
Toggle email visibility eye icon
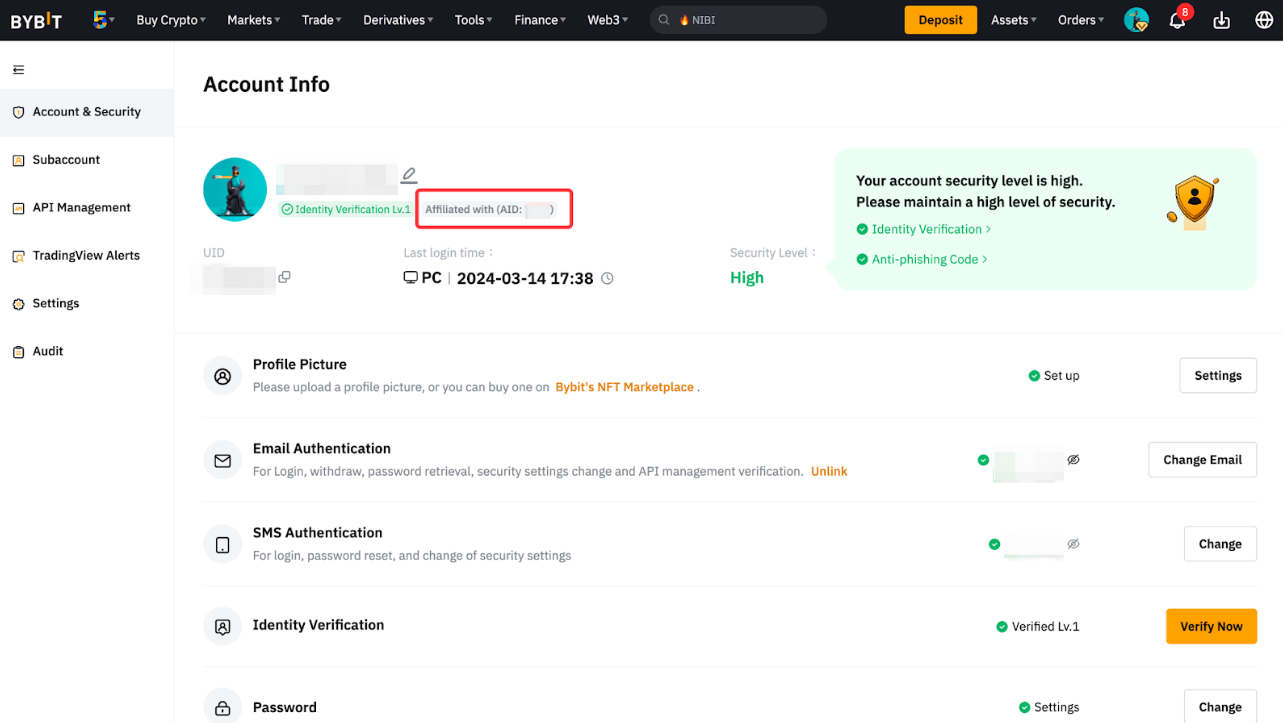(1073, 460)
